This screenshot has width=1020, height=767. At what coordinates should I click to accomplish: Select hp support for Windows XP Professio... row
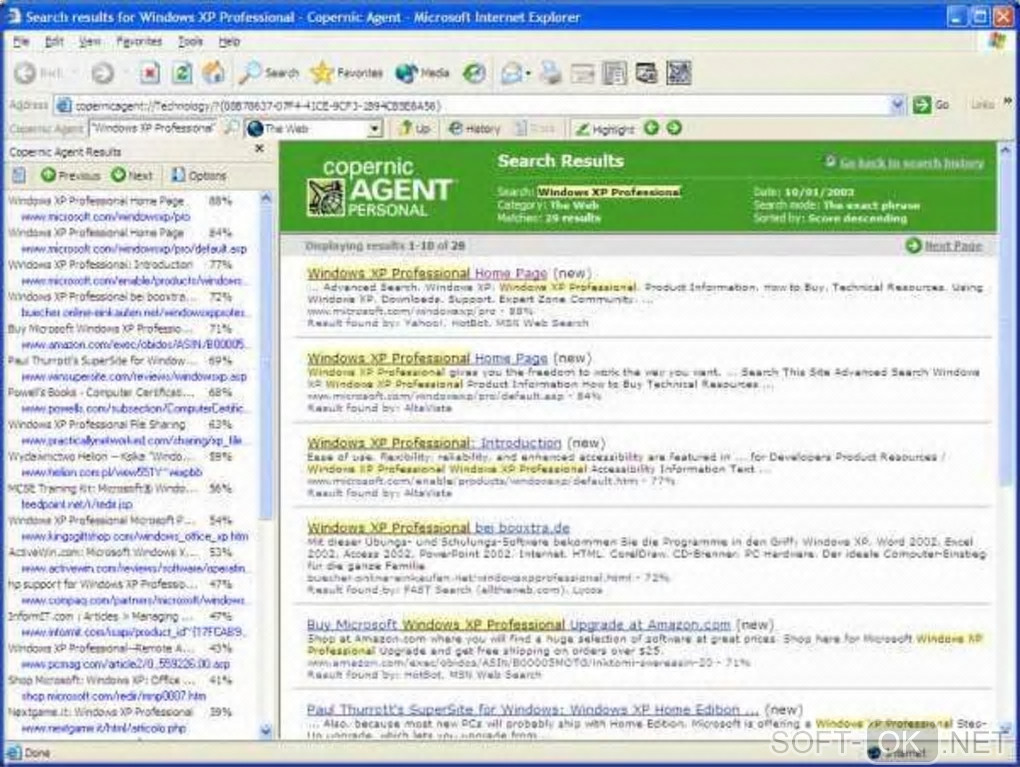pos(120,584)
